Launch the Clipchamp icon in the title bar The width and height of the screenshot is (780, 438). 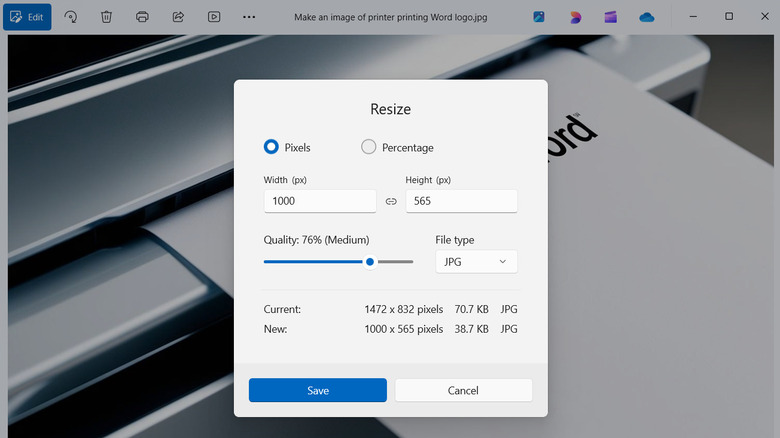611,17
